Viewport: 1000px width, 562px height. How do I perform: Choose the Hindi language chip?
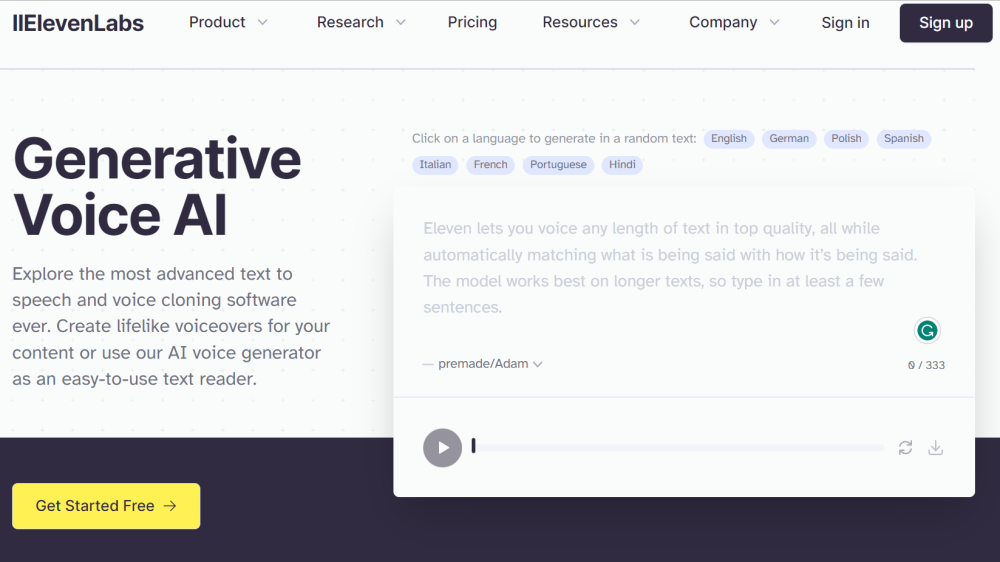click(x=622, y=165)
